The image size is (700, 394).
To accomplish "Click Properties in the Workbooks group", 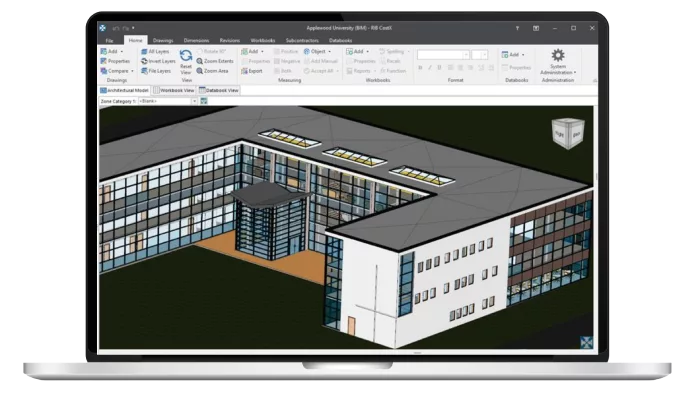I will 361,61.
